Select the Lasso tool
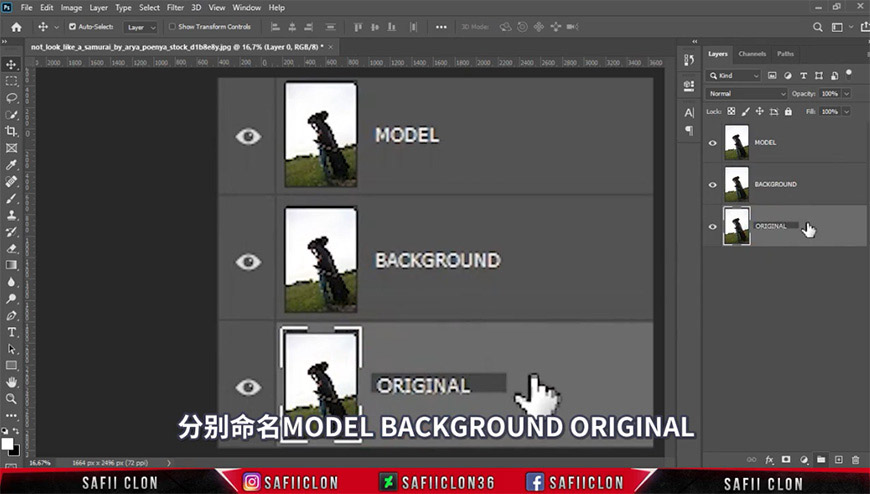The height and width of the screenshot is (494, 870). click(11, 98)
